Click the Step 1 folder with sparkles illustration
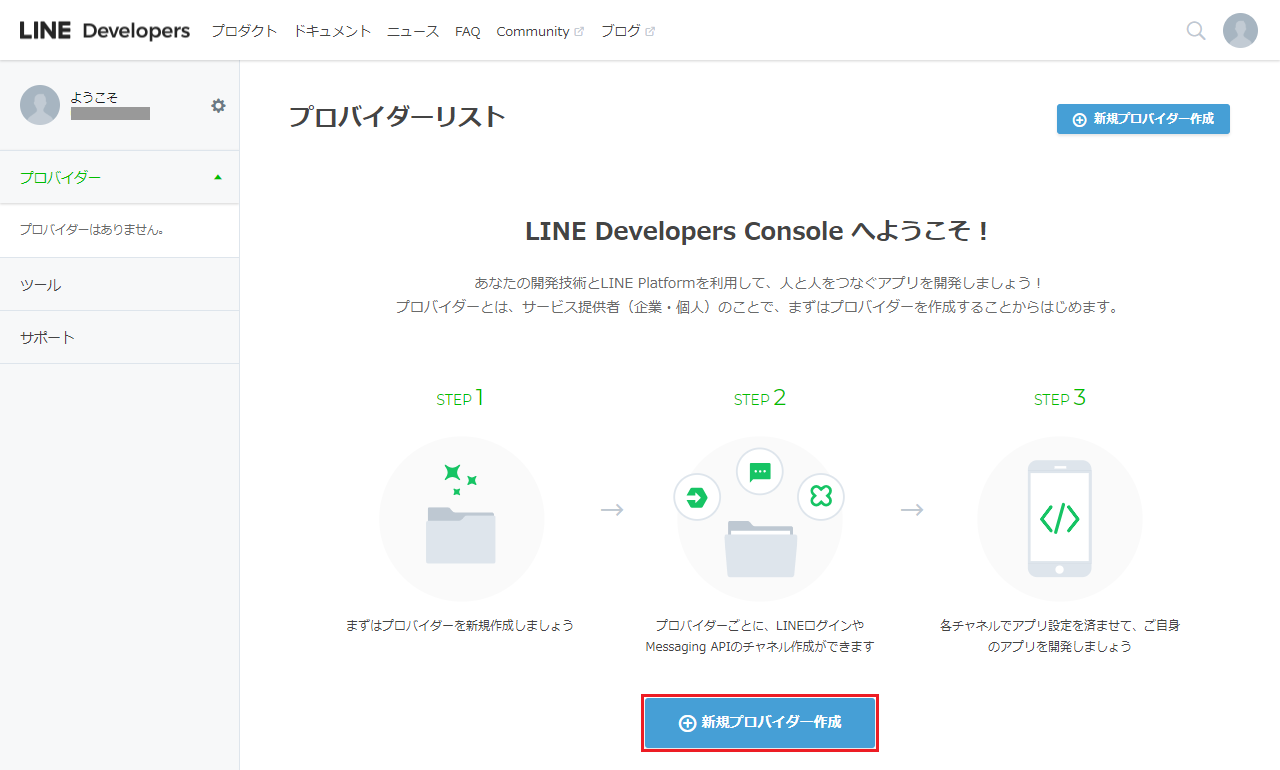This screenshot has width=1280, height=770. [x=461, y=519]
